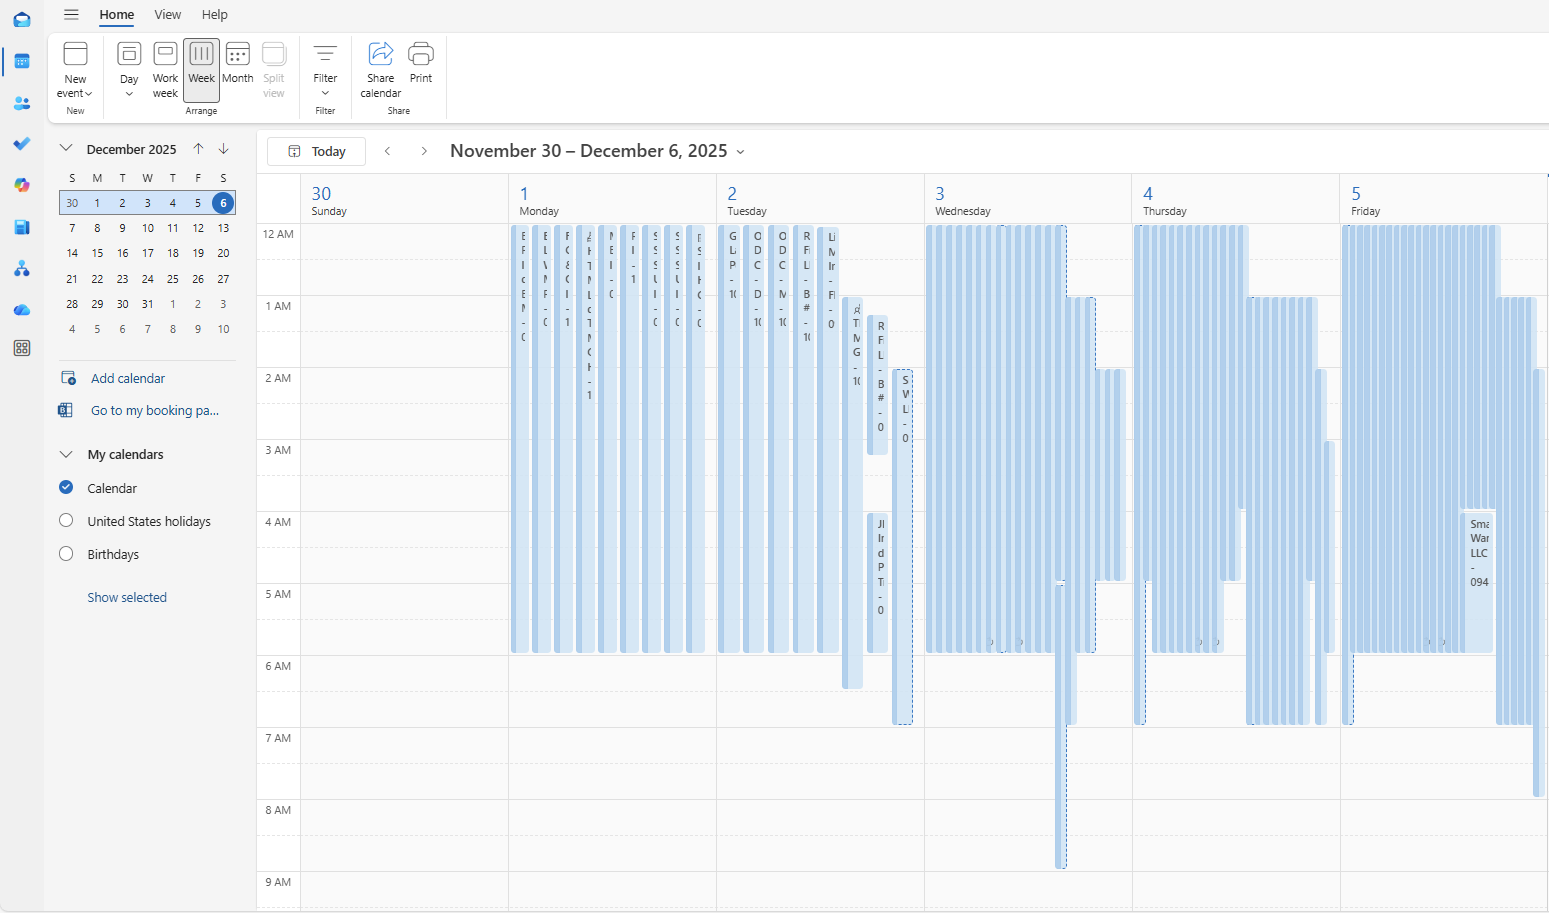The height and width of the screenshot is (913, 1549).
Task: Switch to Work week view
Action: click(x=165, y=70)
